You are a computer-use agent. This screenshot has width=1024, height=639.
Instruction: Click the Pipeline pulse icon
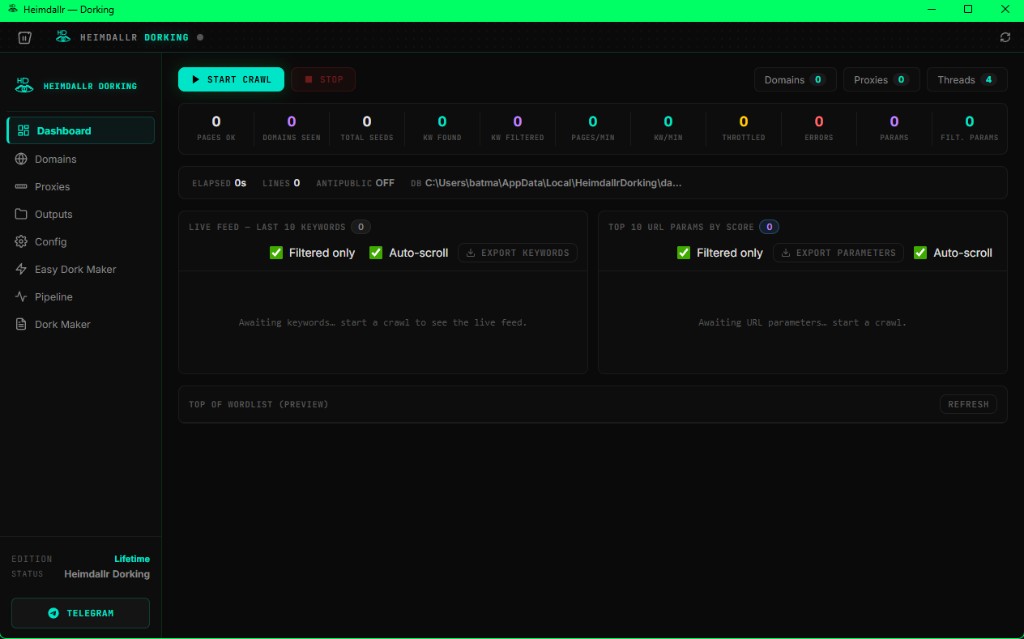tap(21, 297)
